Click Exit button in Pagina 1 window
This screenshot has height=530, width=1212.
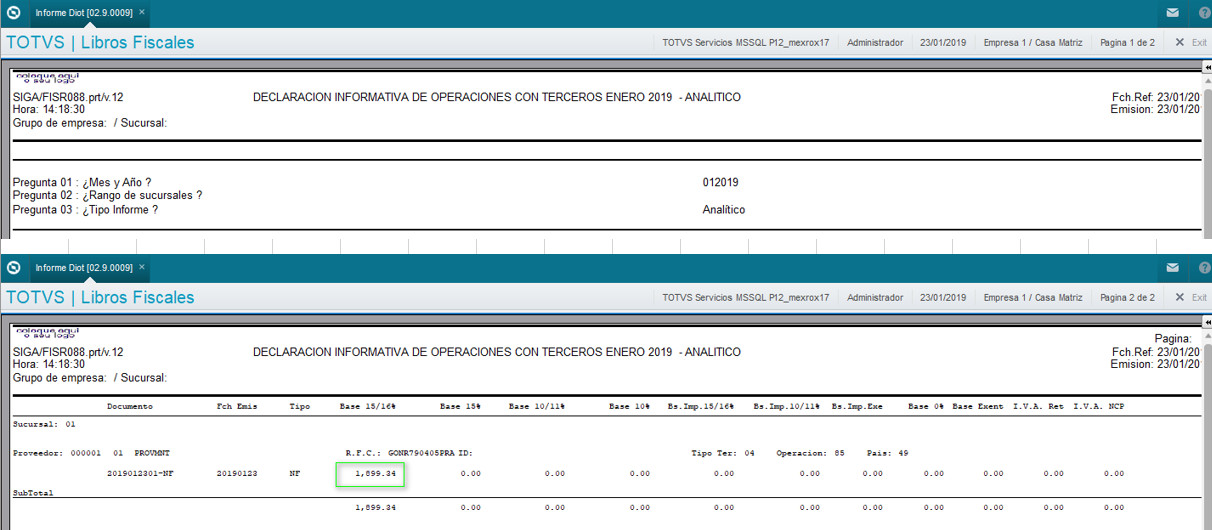[1191, 42]
